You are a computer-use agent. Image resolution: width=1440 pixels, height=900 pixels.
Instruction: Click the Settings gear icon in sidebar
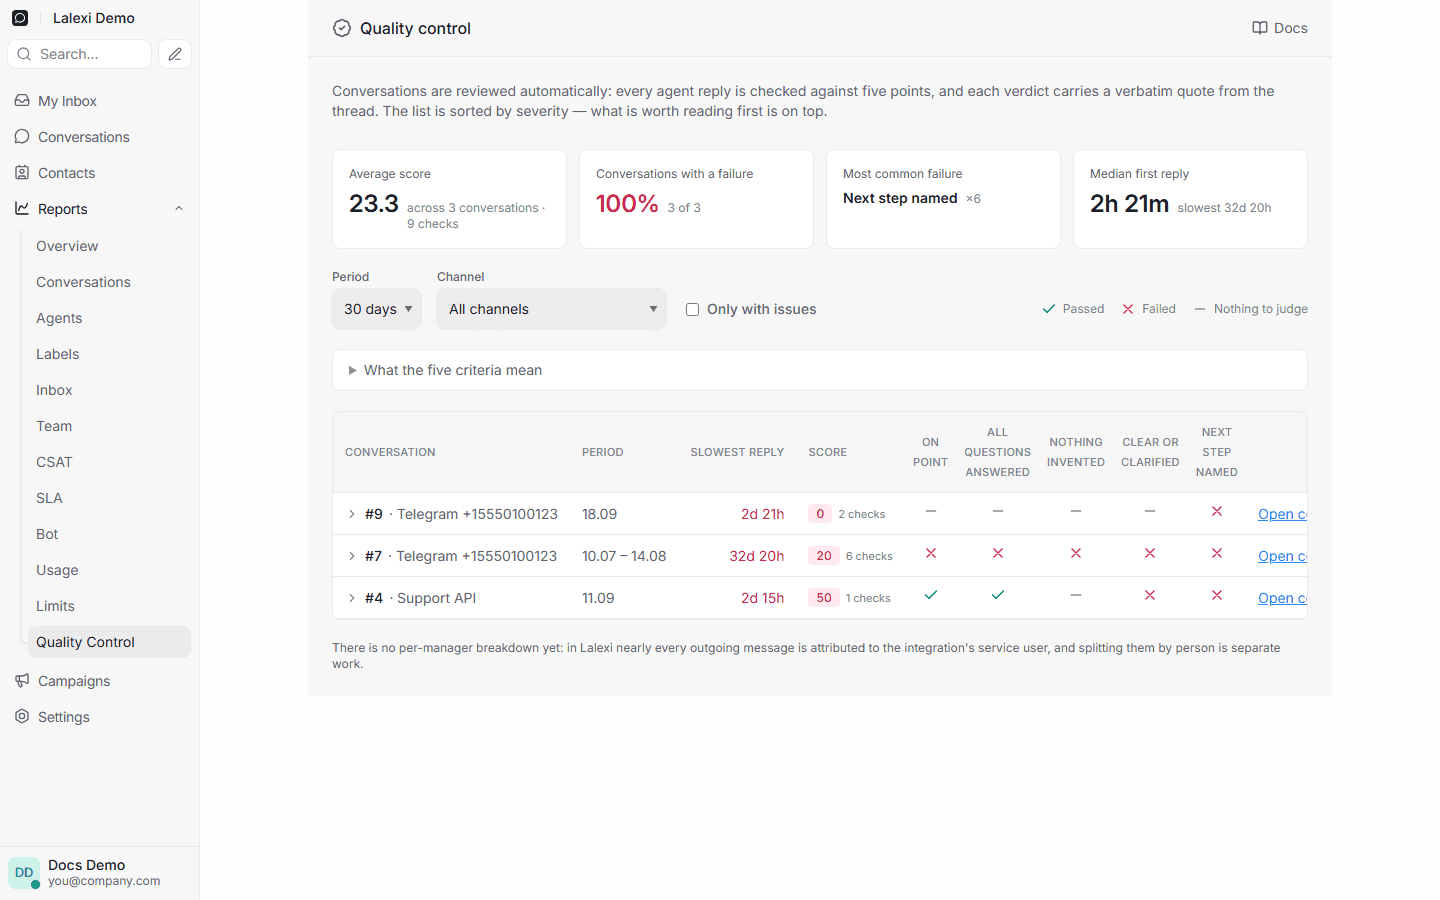22,717
